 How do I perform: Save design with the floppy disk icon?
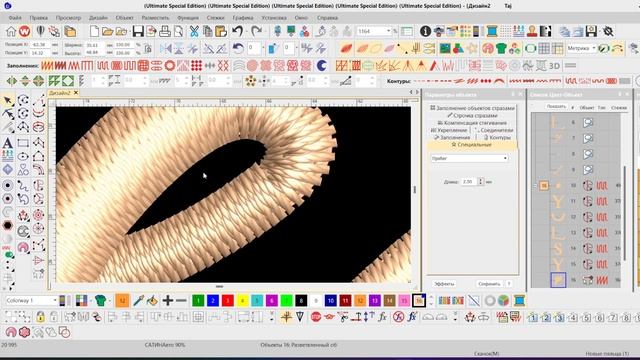[138, 31]
